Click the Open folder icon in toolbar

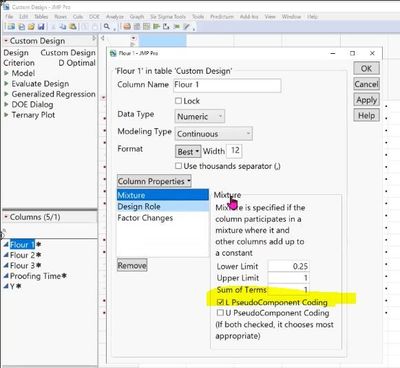pyautogui.click(x=31, y=27)
